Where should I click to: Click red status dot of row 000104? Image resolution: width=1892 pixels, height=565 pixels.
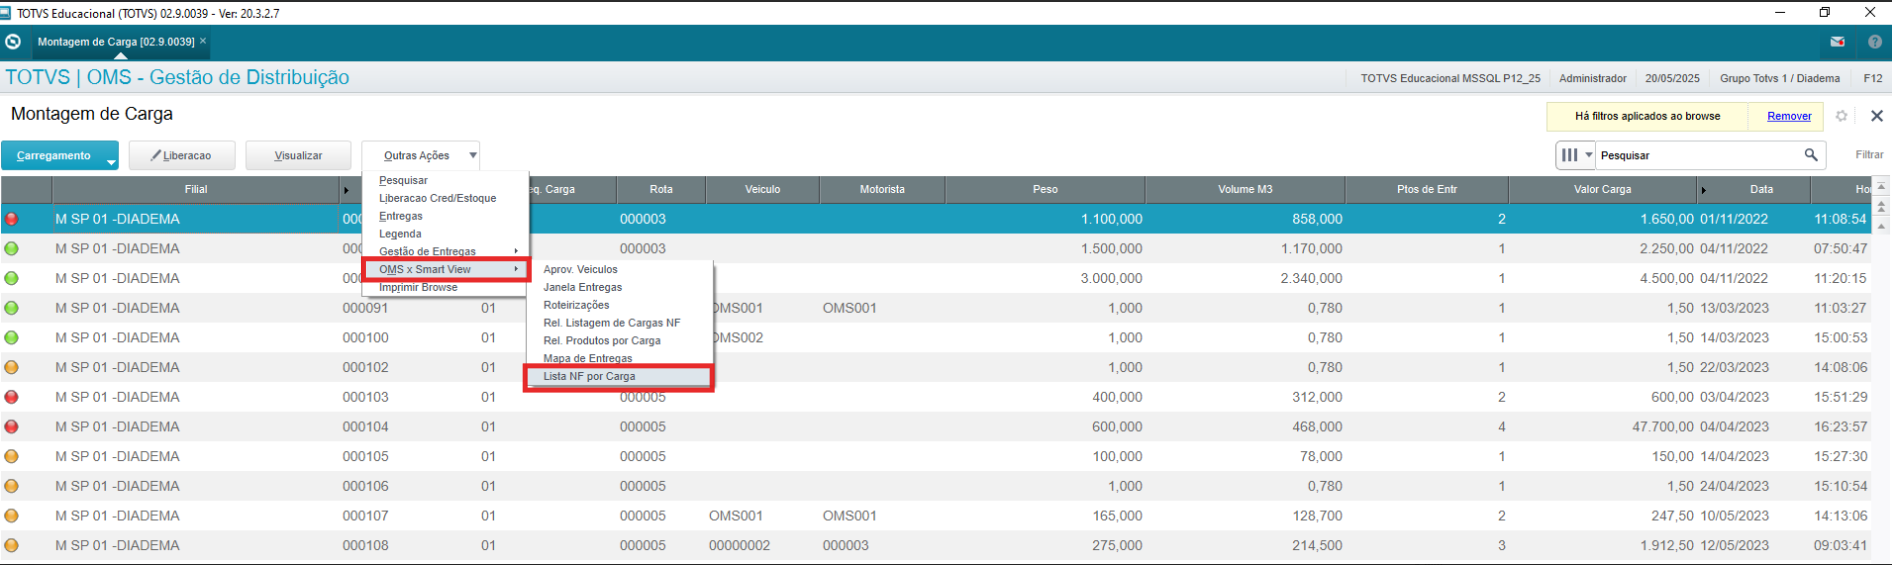pos(12,427)
